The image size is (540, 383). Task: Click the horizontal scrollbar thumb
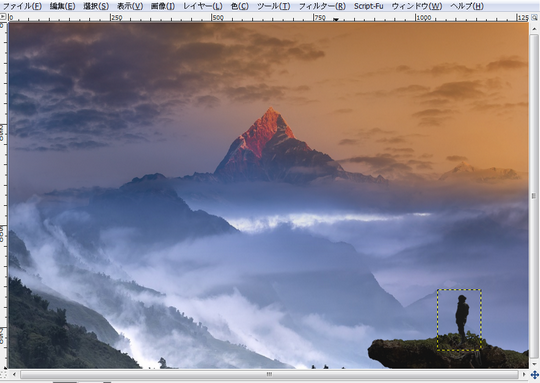pos(269,374)
